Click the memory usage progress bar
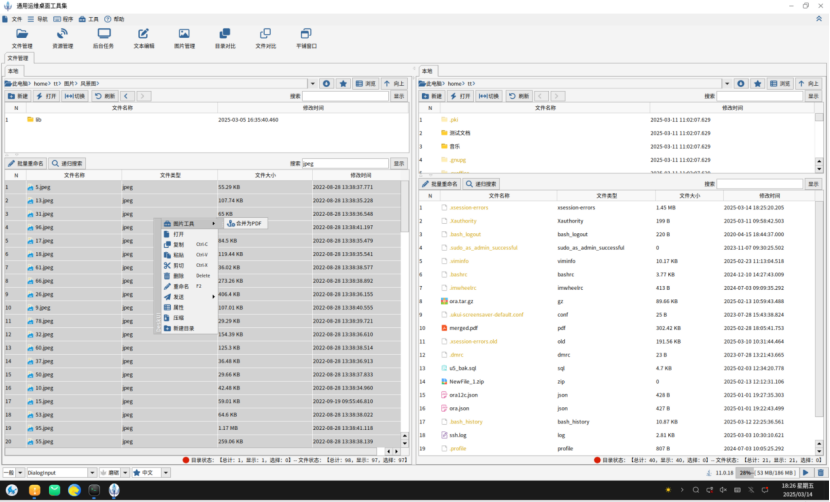 [x=767, y=473]
